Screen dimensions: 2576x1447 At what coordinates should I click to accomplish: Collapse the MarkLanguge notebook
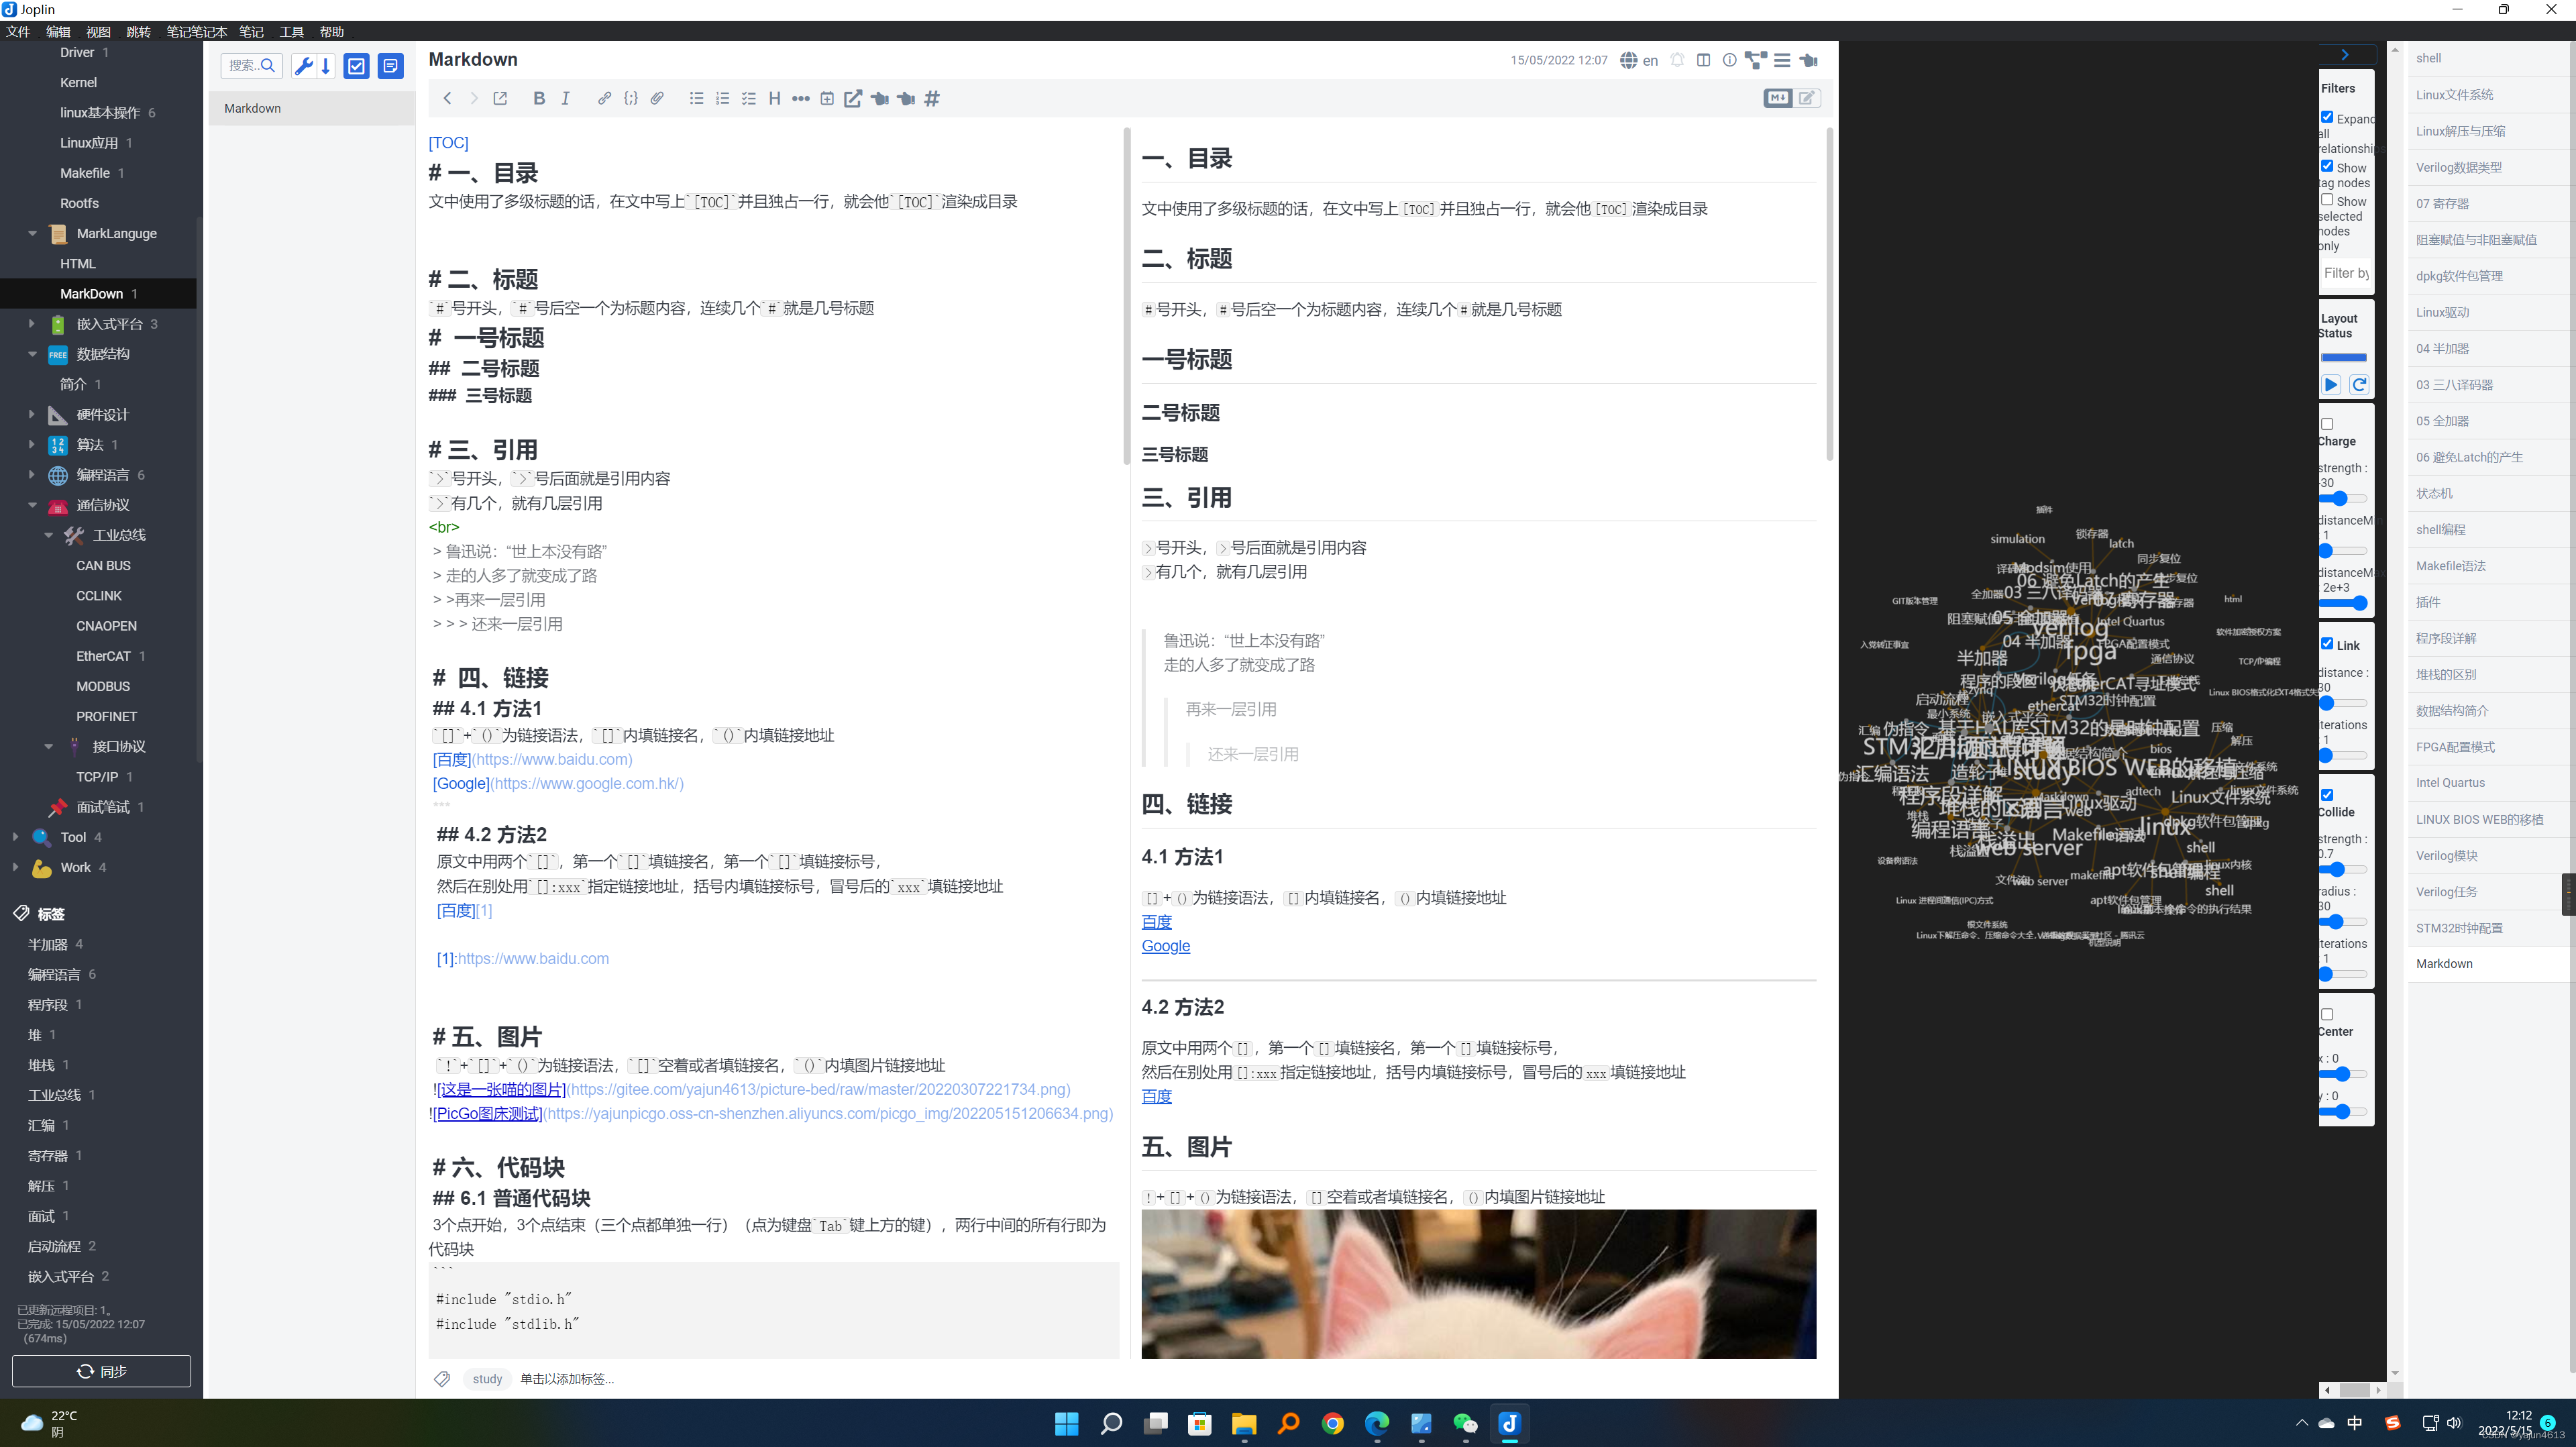coord(32,233)
